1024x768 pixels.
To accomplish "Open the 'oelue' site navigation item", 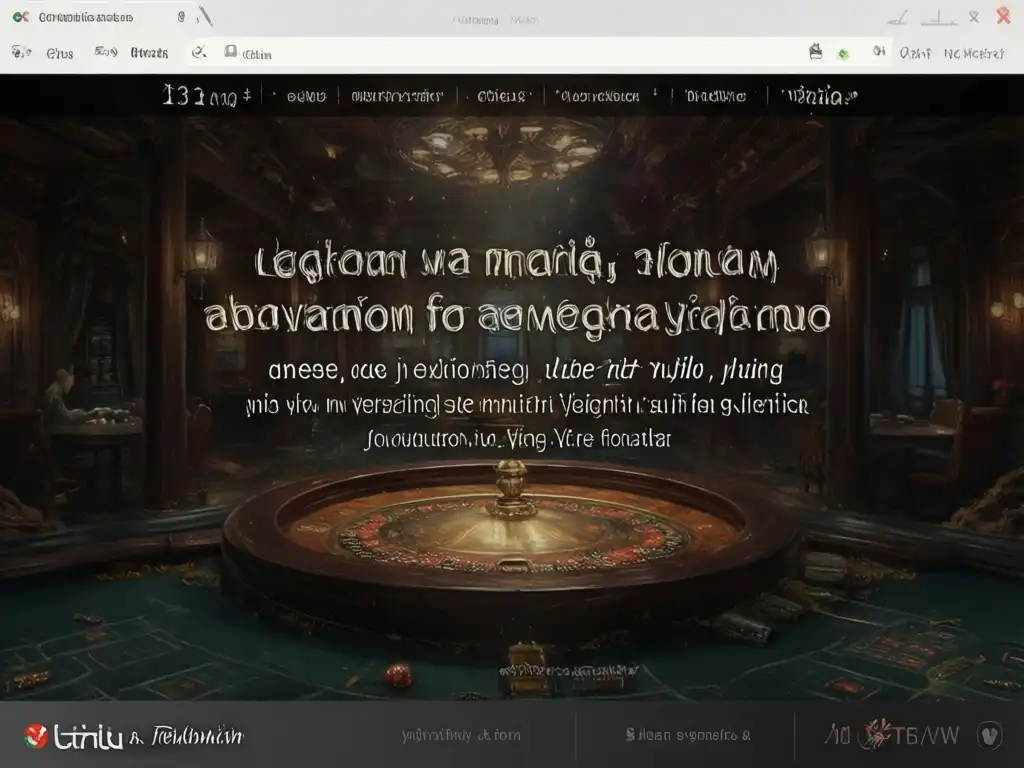I will tap(306, 97).
